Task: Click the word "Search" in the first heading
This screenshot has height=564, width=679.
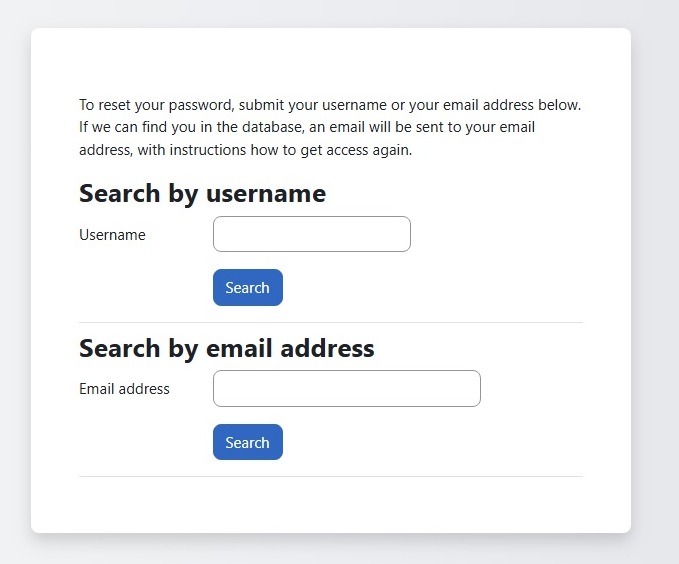Action: pyautogui.click(x=120, y=193)
